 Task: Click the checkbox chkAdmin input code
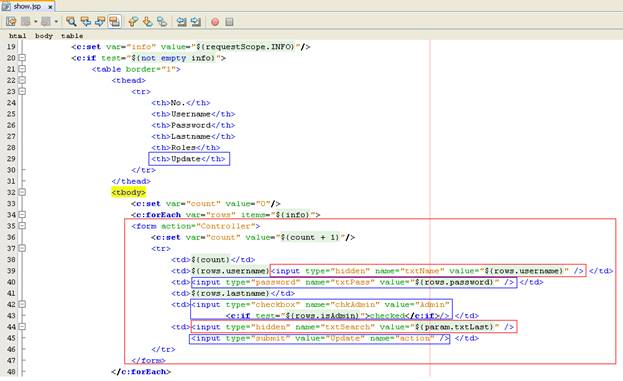point(321,304)
